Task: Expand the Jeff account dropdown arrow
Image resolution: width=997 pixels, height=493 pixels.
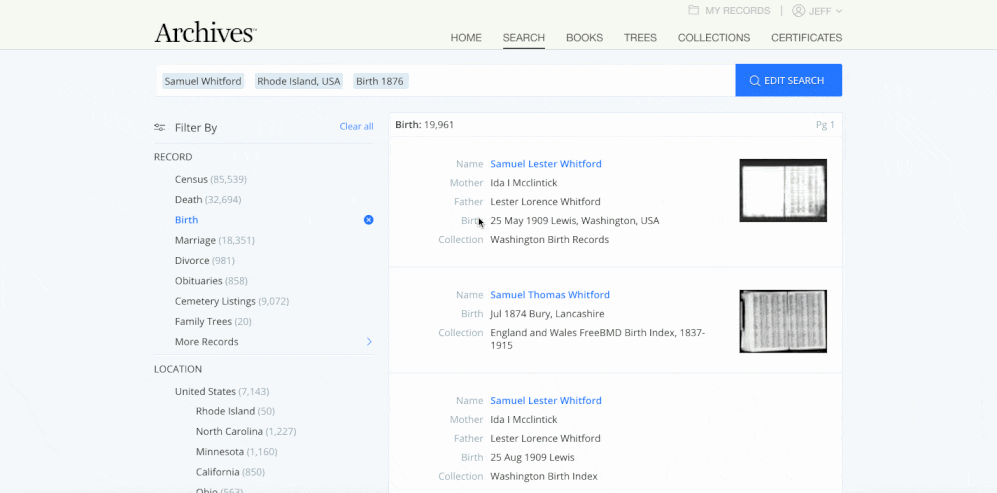Action: tap(839, 11)
